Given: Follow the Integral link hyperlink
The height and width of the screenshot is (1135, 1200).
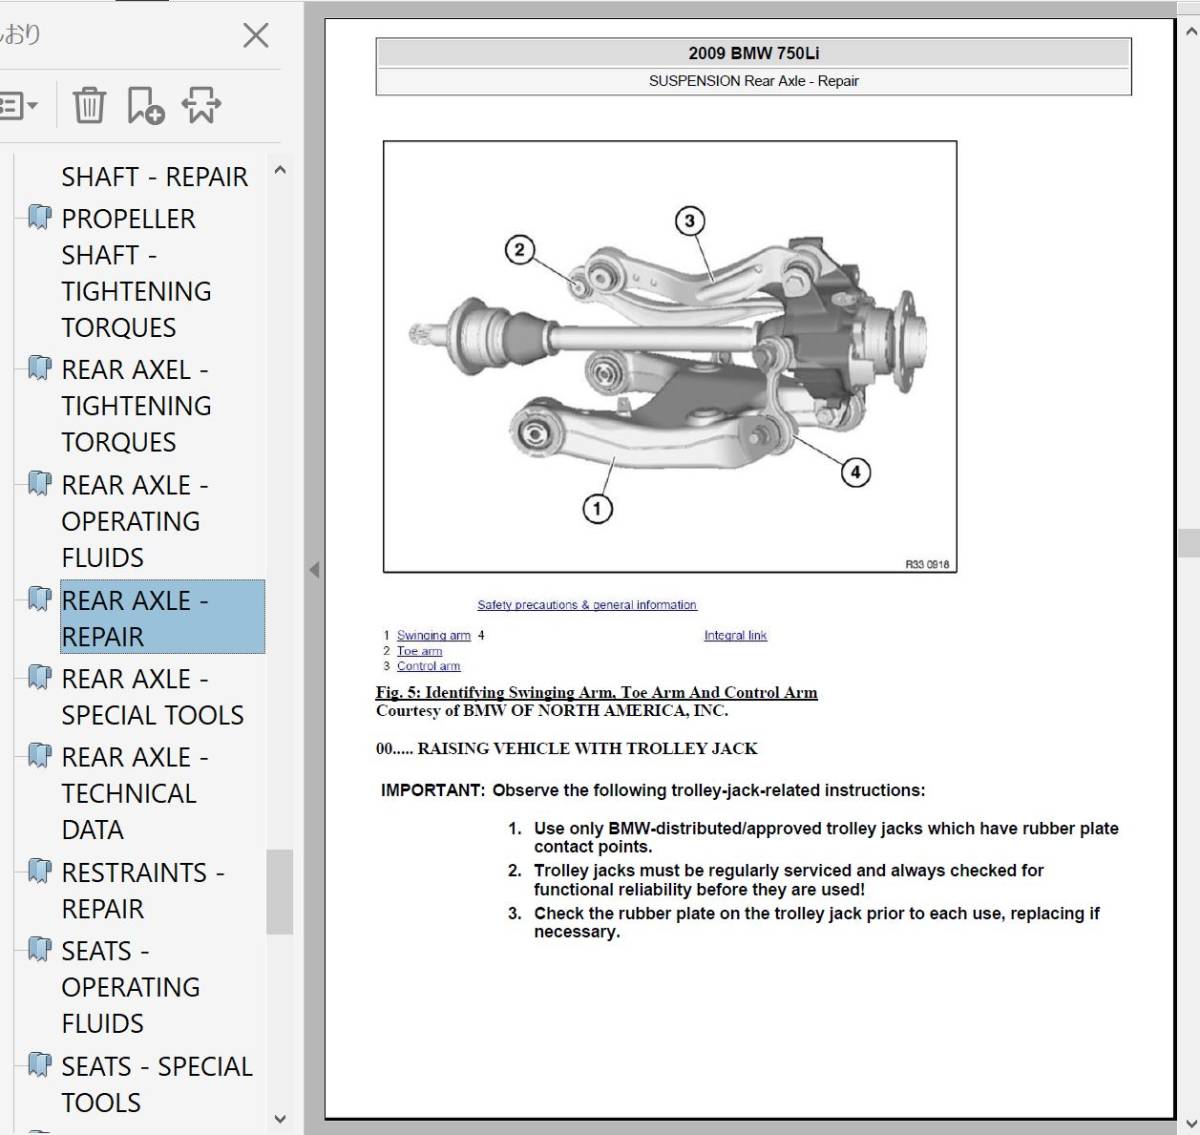Looking at the screenshot, I should pyautogui.click(x=735, y=635).
